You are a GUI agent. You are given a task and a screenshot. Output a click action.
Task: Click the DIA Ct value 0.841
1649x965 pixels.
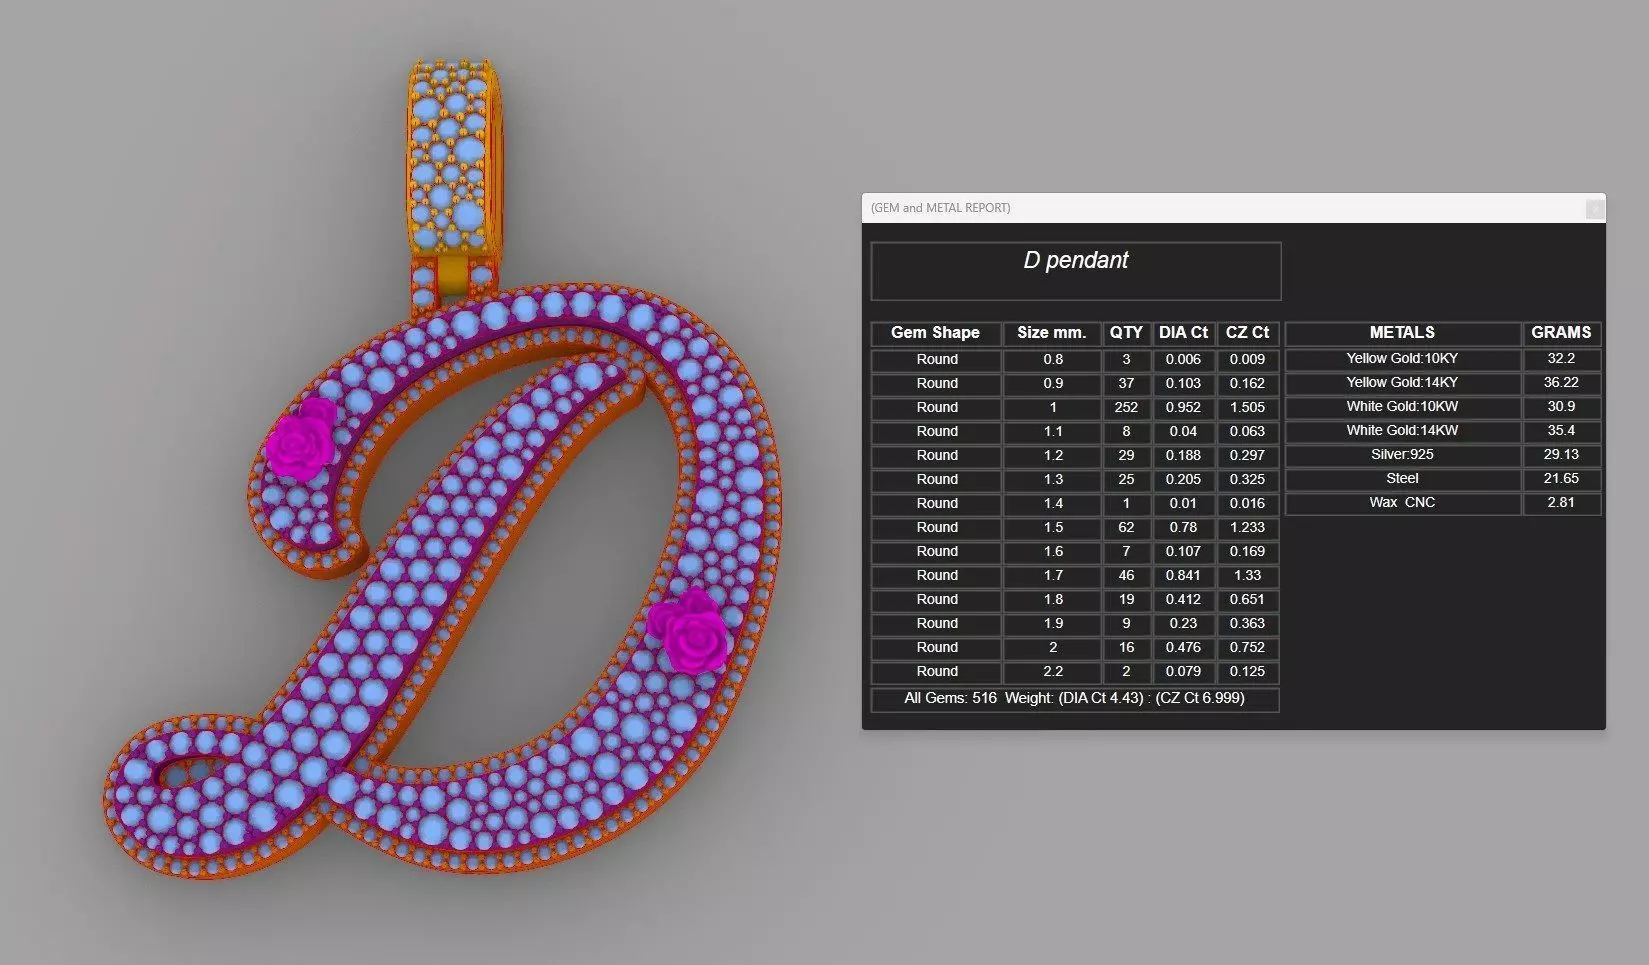click(x=1184, y=576)
